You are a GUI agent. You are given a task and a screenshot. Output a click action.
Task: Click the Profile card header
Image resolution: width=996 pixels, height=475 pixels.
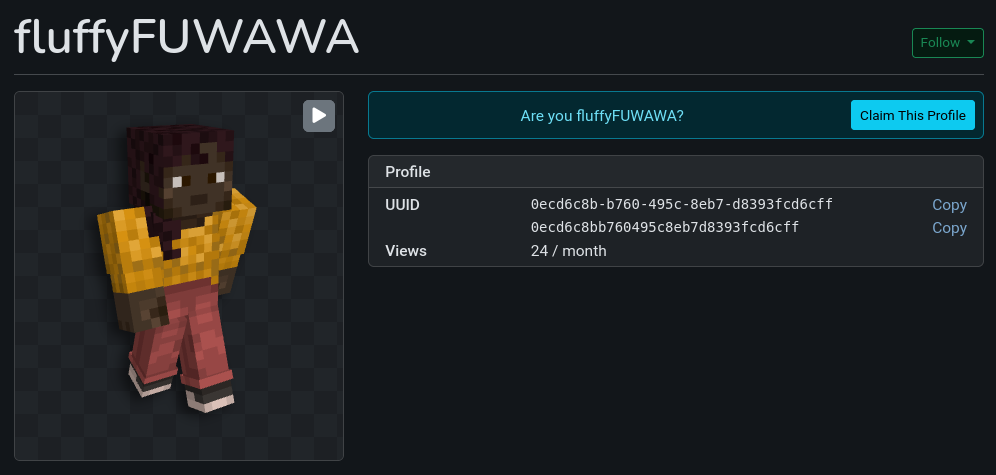(408, 172)
